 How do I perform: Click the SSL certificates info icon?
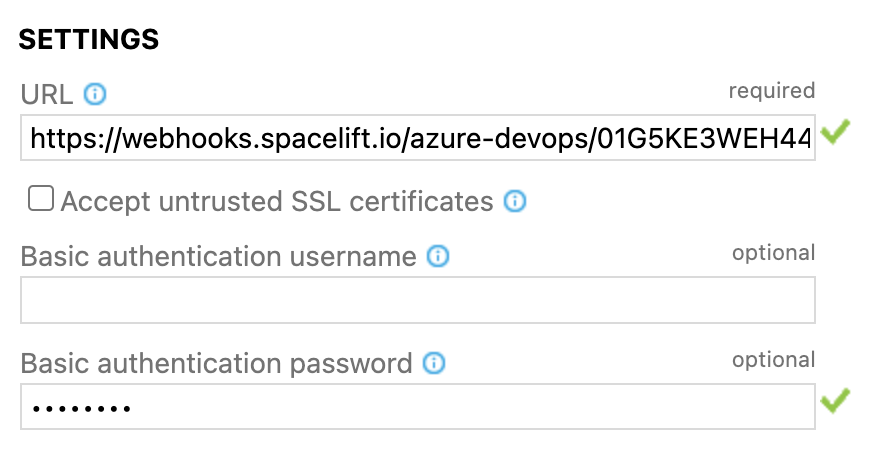515,202
